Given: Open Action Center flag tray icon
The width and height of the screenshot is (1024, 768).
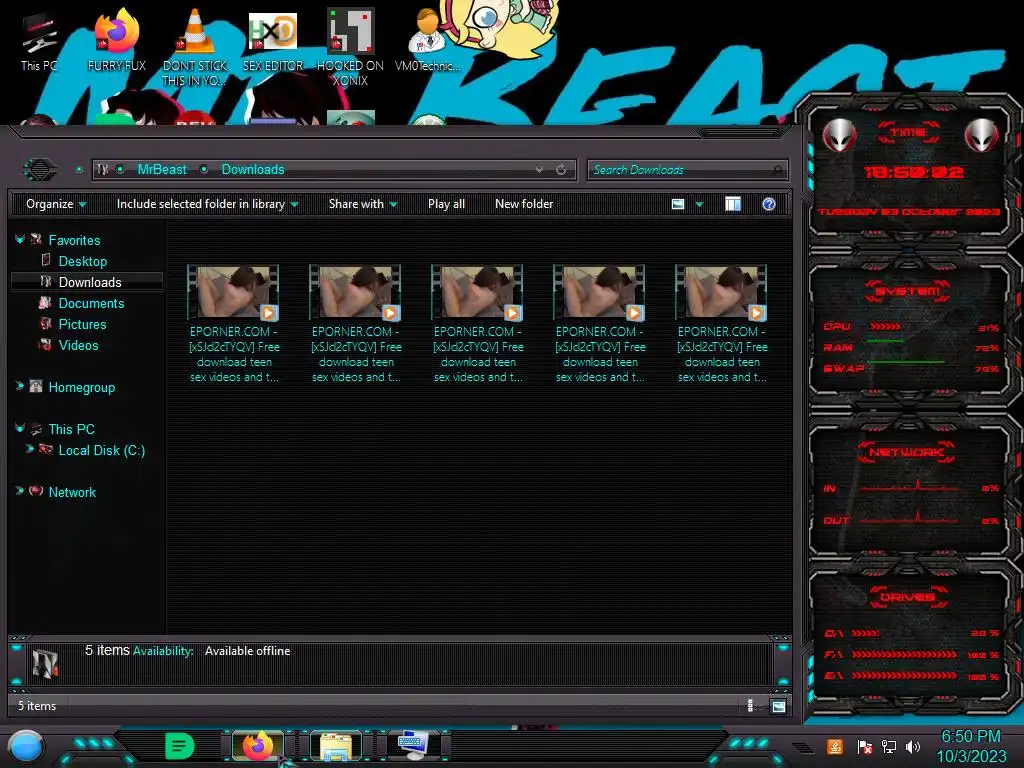Looking at the screenshot, I should coord(864,746).
